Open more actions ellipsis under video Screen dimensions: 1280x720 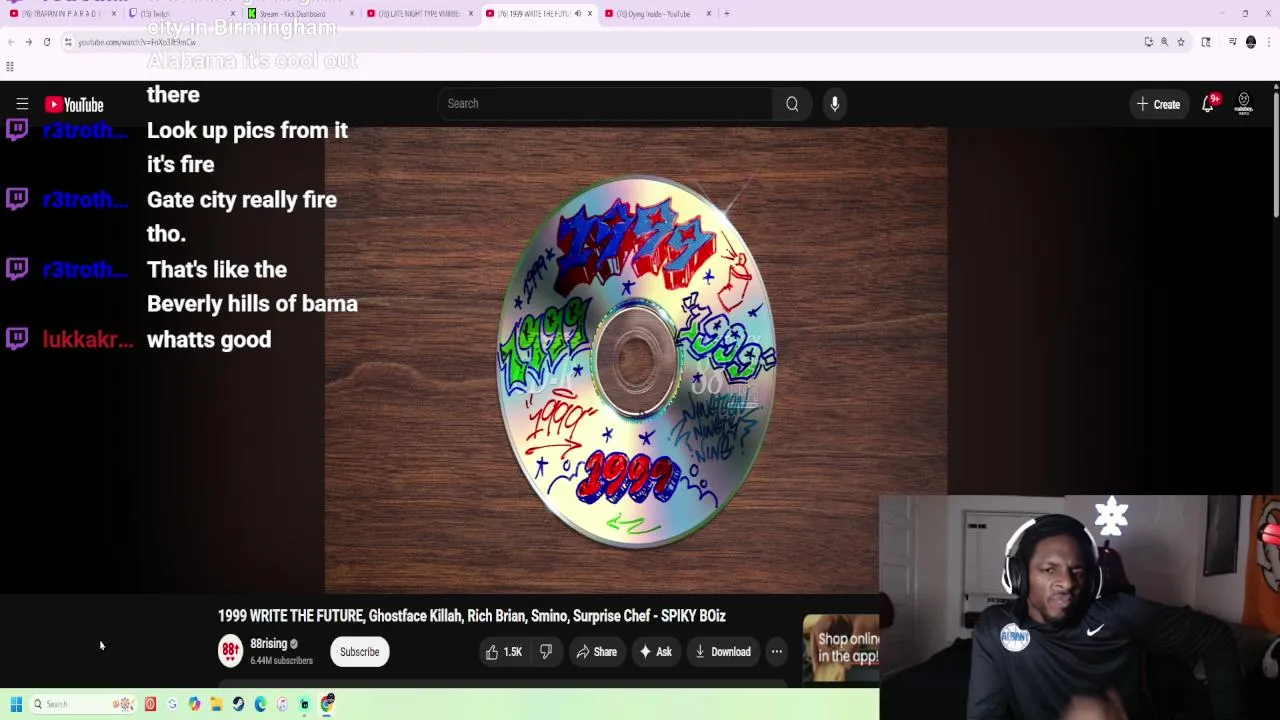(777, 652)
